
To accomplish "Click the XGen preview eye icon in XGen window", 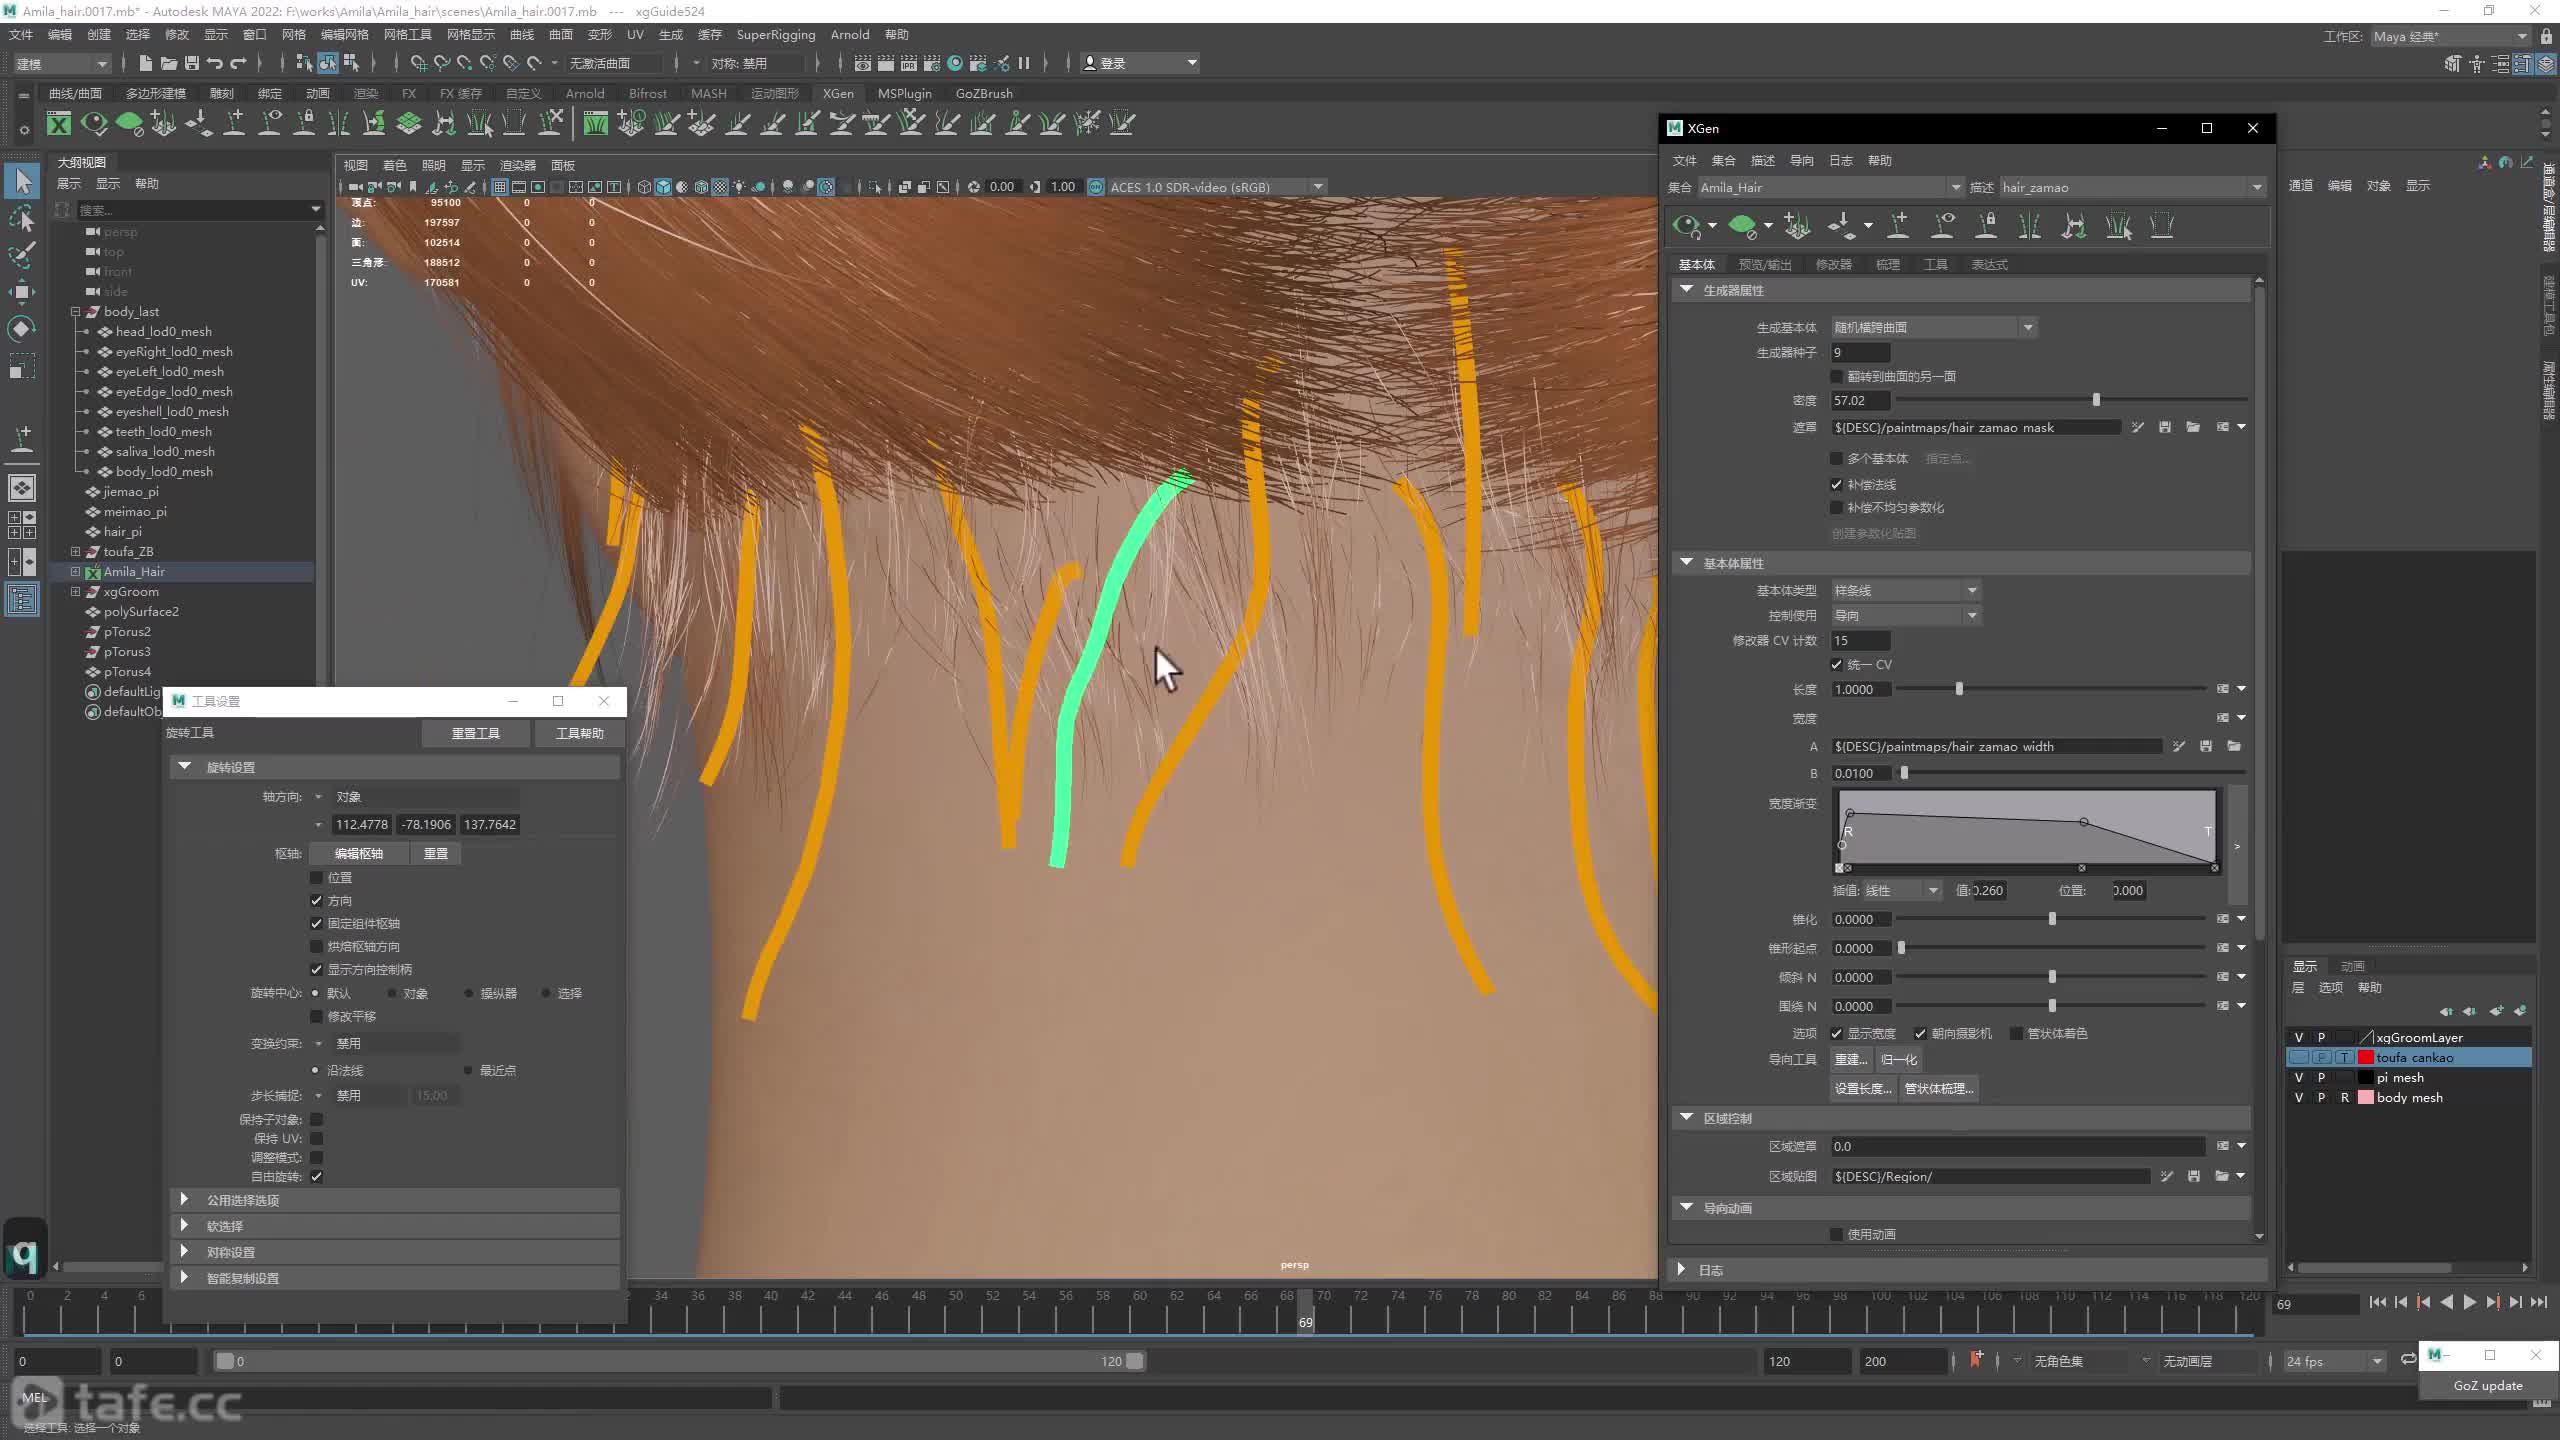I will pos(1687,226).
